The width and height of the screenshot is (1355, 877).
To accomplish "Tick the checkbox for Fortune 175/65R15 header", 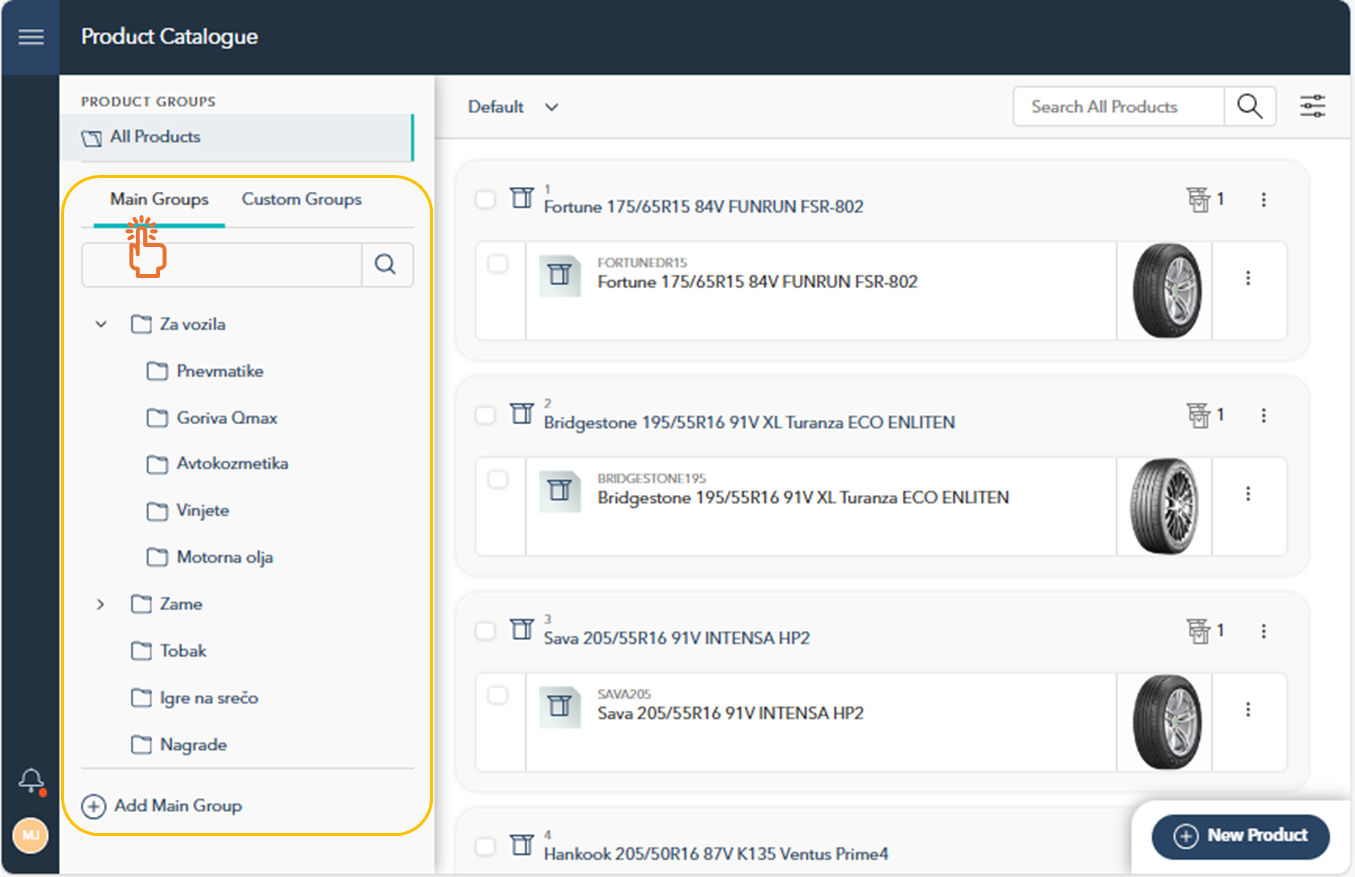I will click(485, 200).
